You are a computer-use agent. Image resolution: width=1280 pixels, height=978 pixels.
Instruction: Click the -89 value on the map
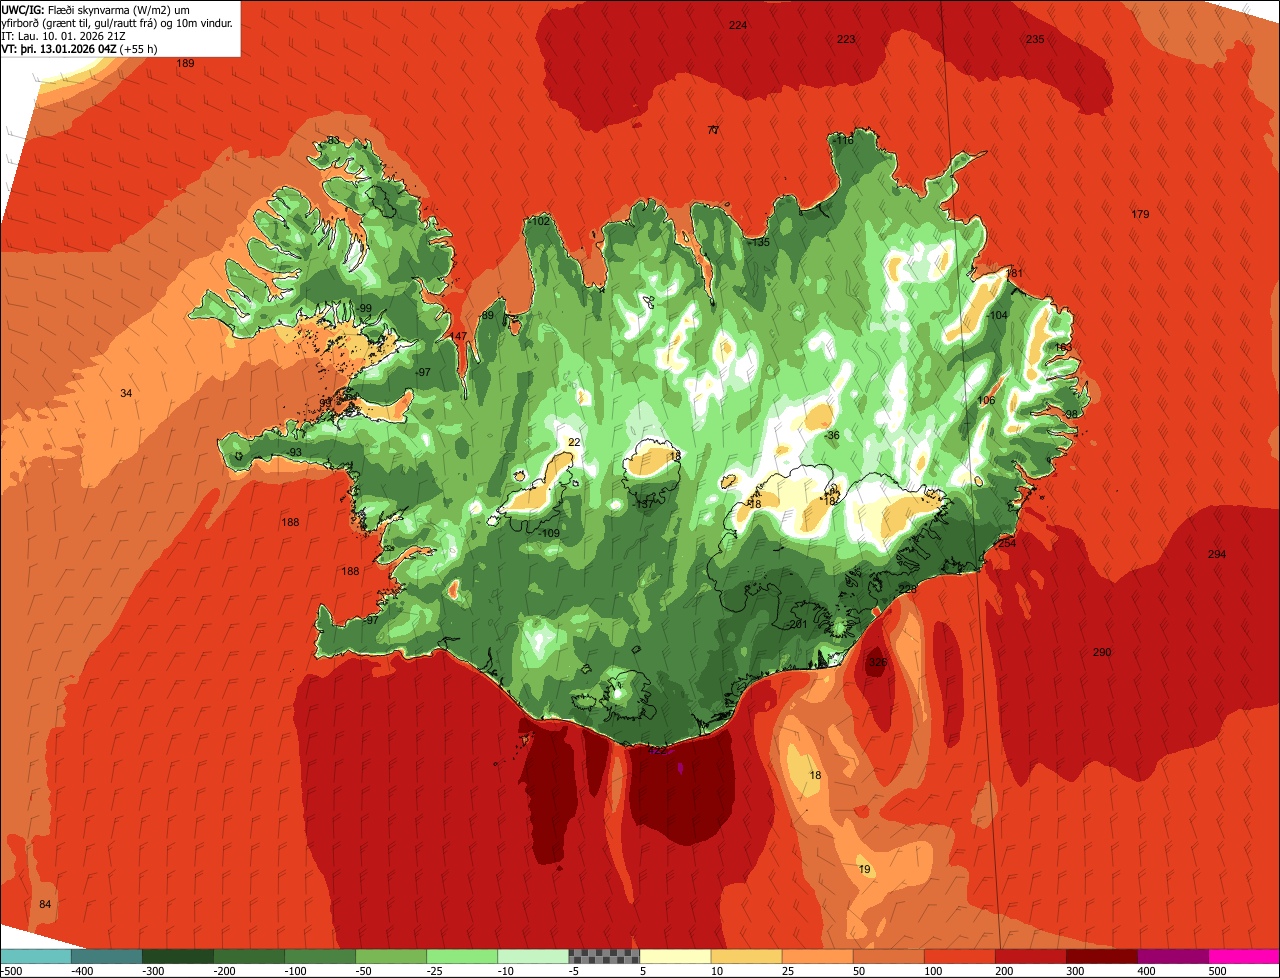click(487, 316)
